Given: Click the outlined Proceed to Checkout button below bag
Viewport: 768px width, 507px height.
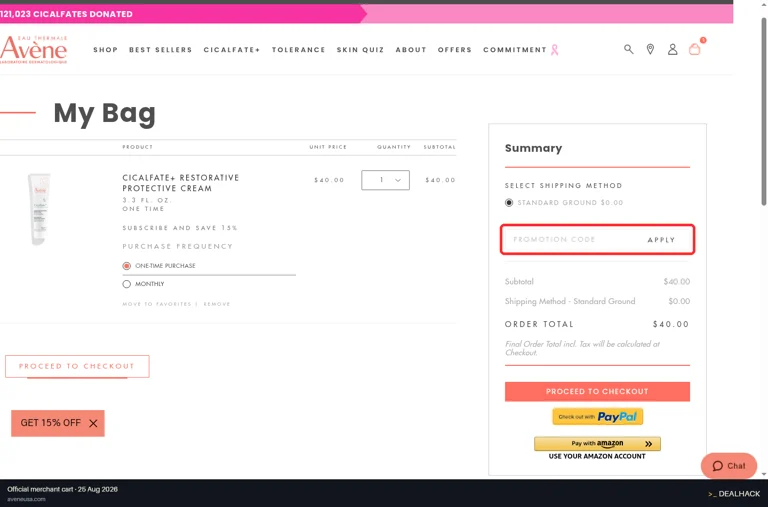Looking at the screenshot, I should point(77,366).
